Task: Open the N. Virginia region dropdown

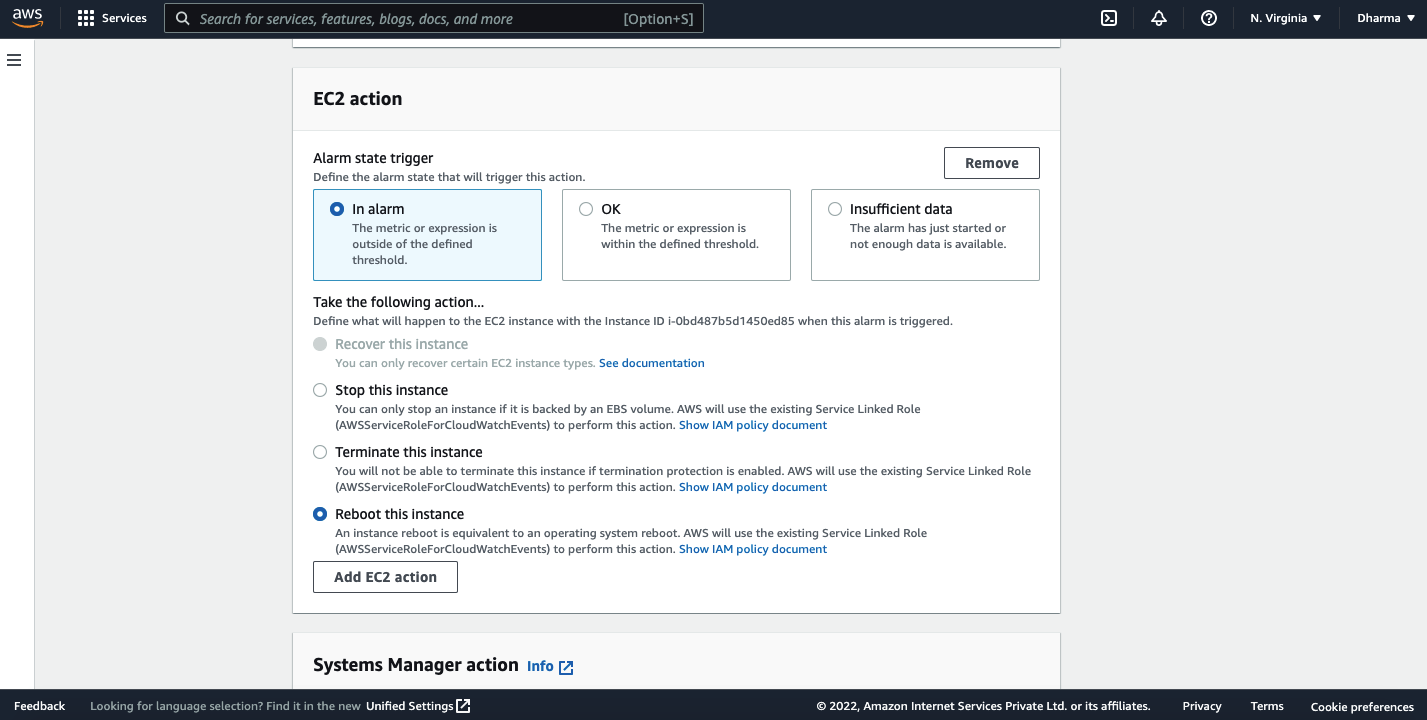Action: point(1286,18)
